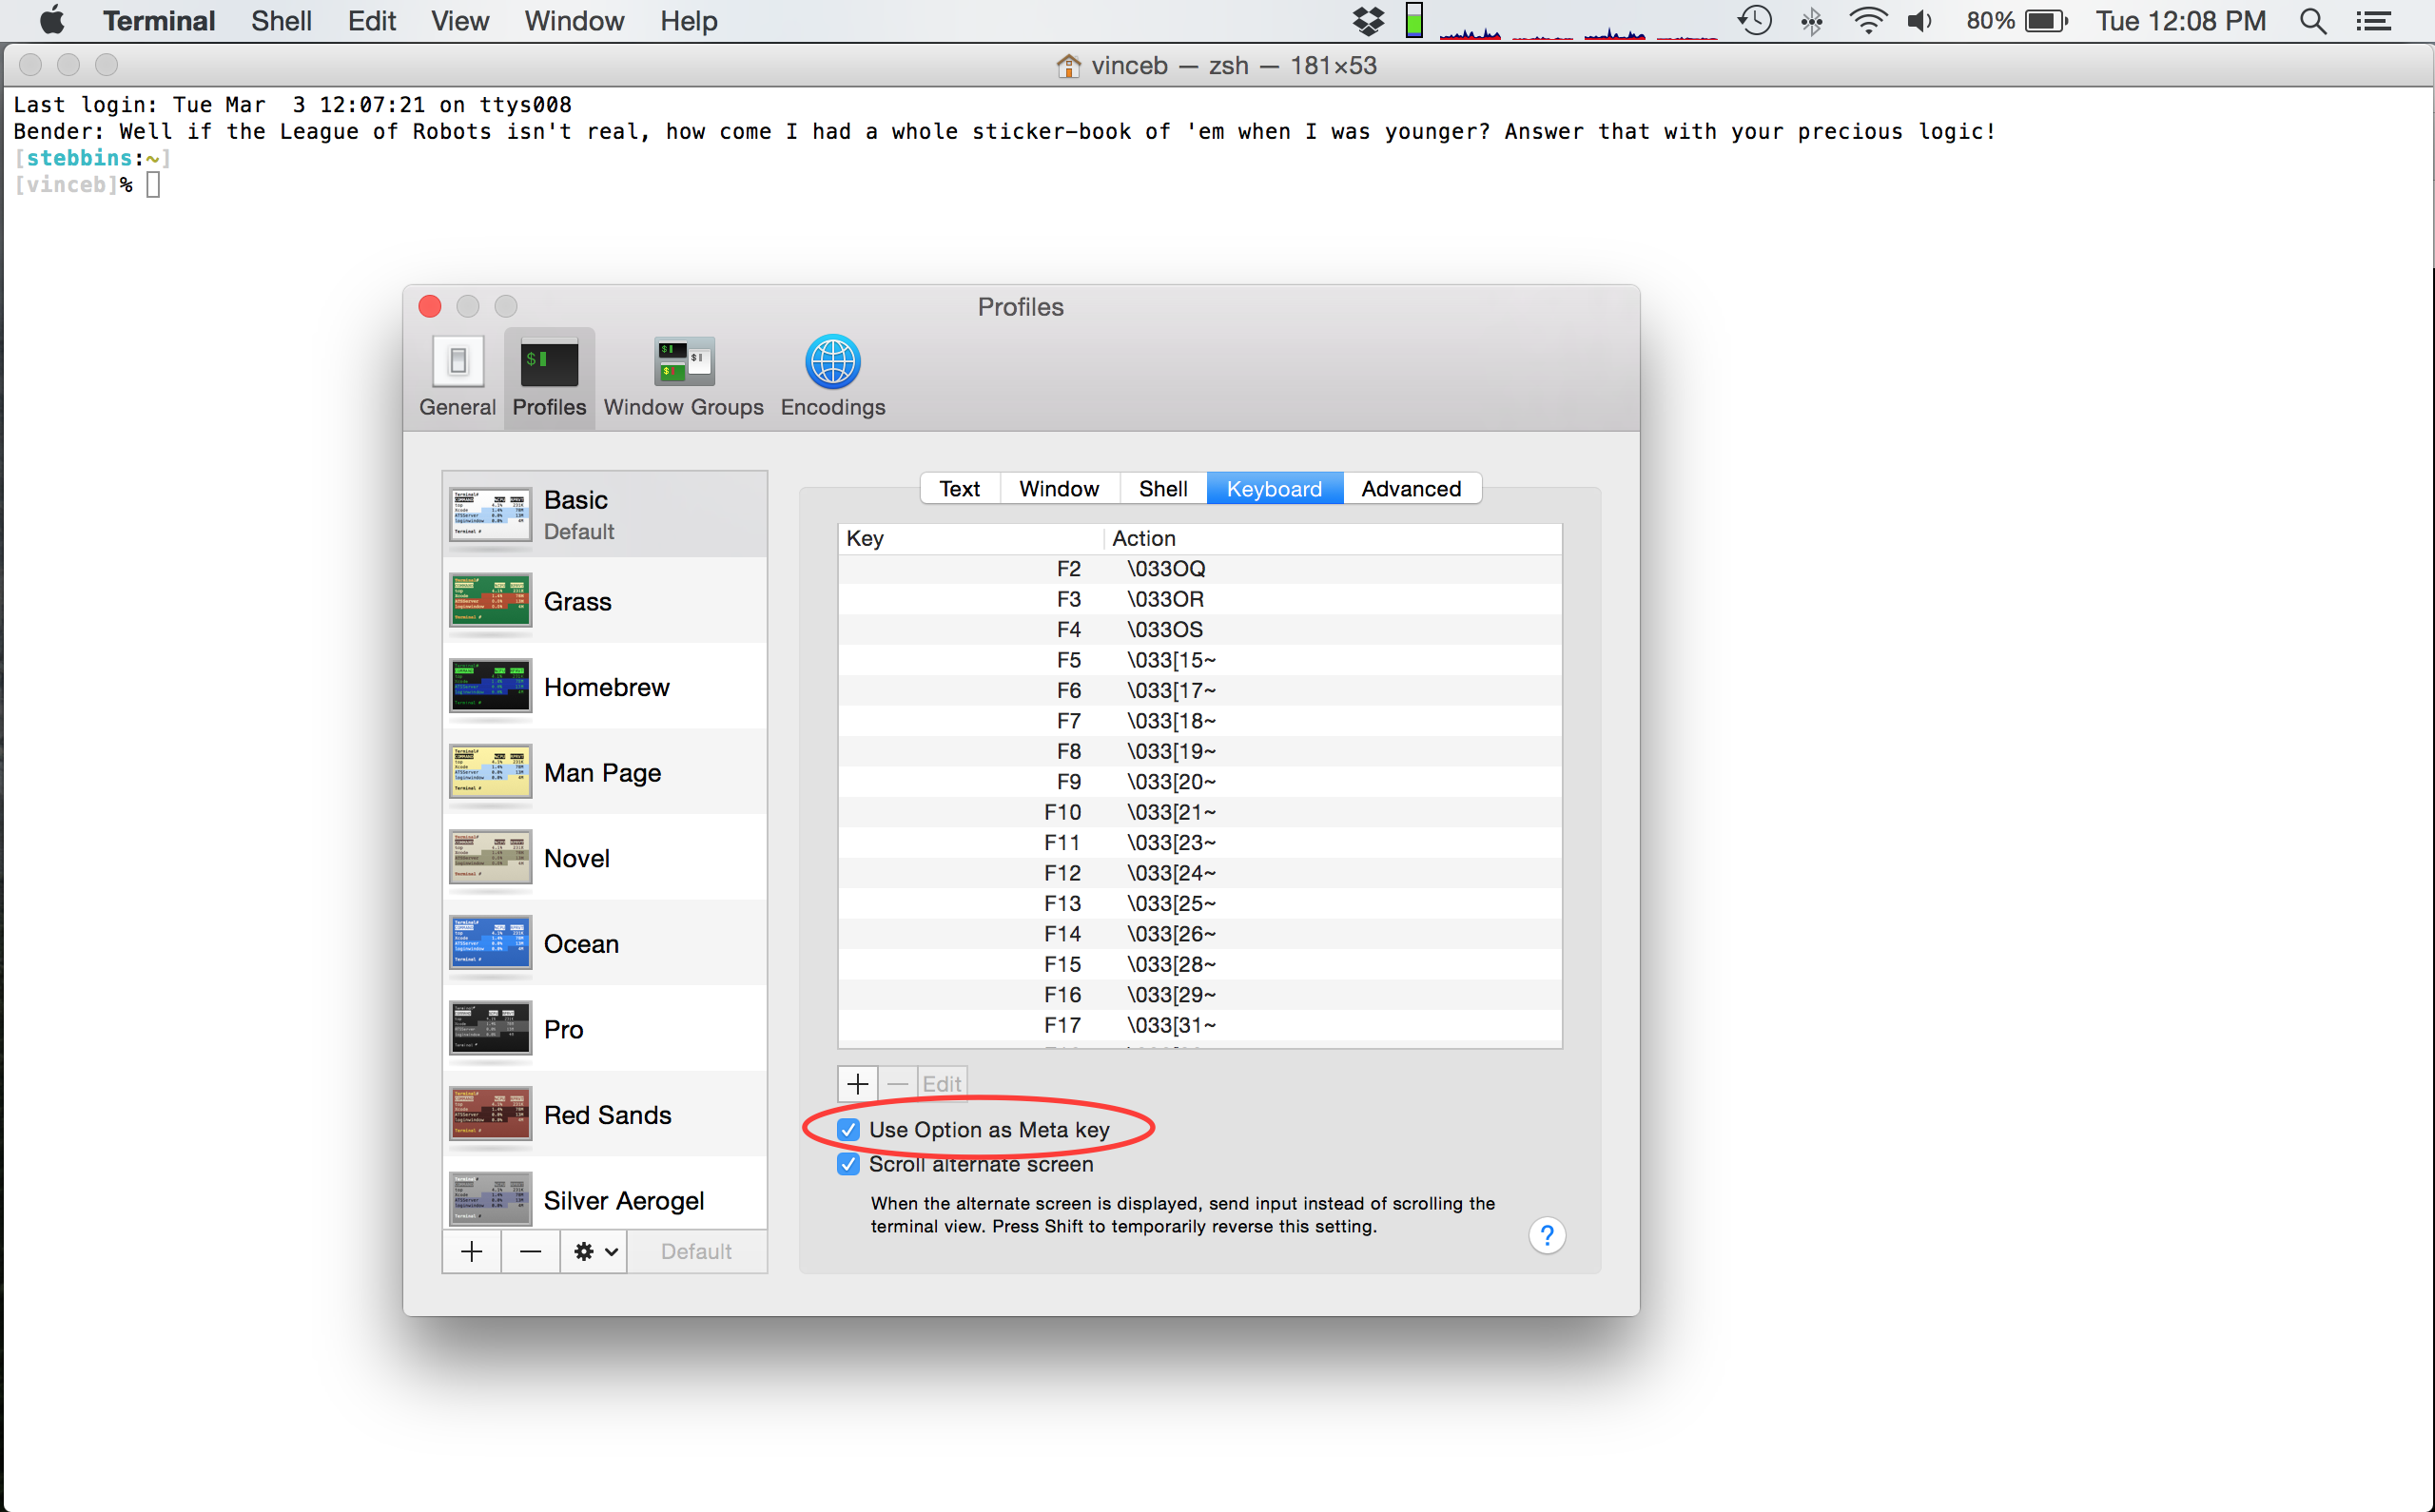Select the Homebrew profile
The height and width of the screenshot is (1512, 2435).
point(605,687)
